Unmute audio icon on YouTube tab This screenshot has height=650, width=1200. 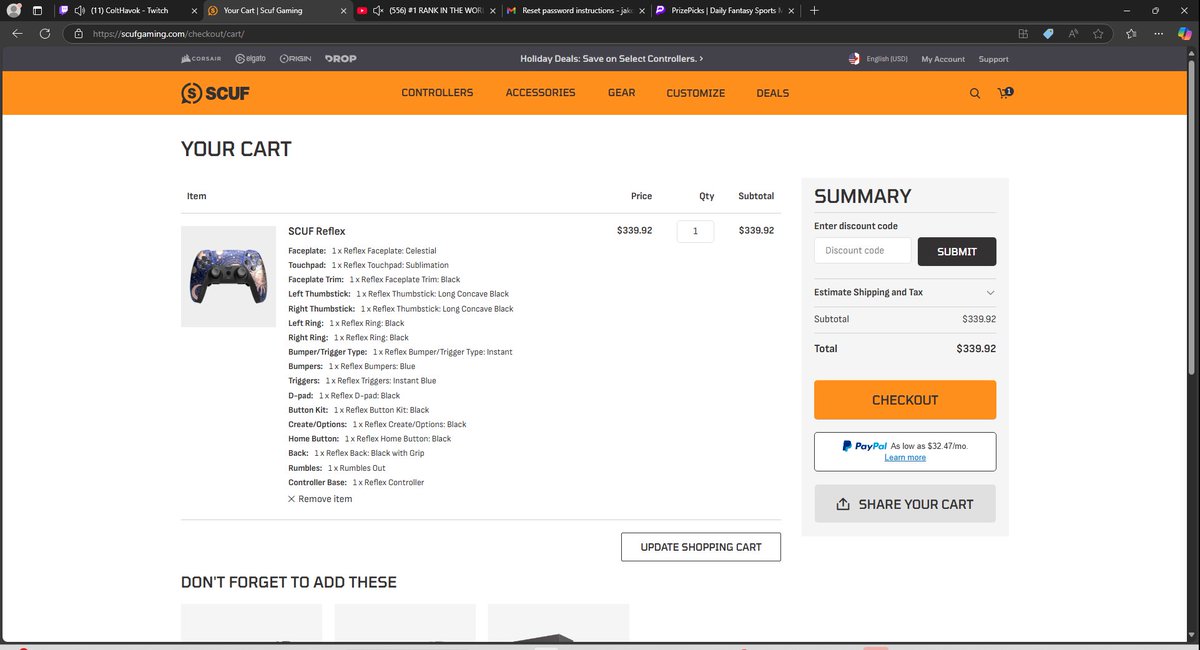tap(378, 10)
